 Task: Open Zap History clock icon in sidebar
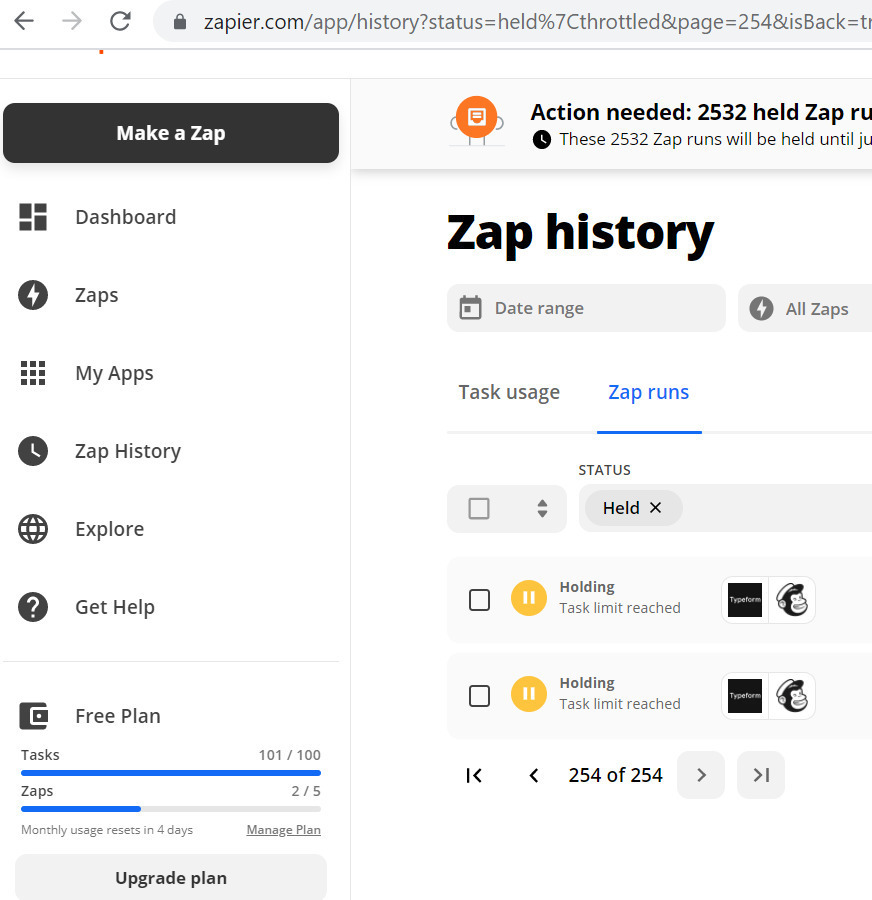point(33,451)
